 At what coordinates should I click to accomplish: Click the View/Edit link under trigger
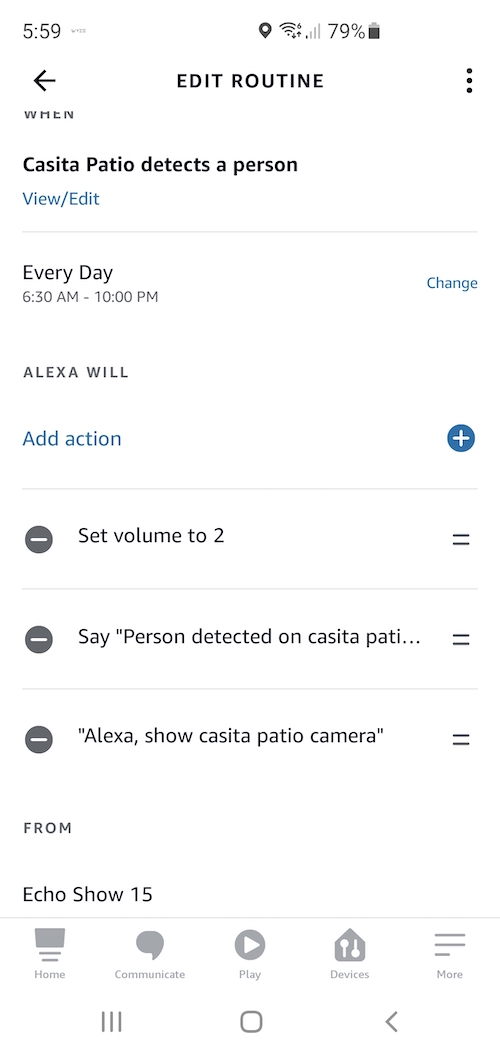tap(61, 199)
